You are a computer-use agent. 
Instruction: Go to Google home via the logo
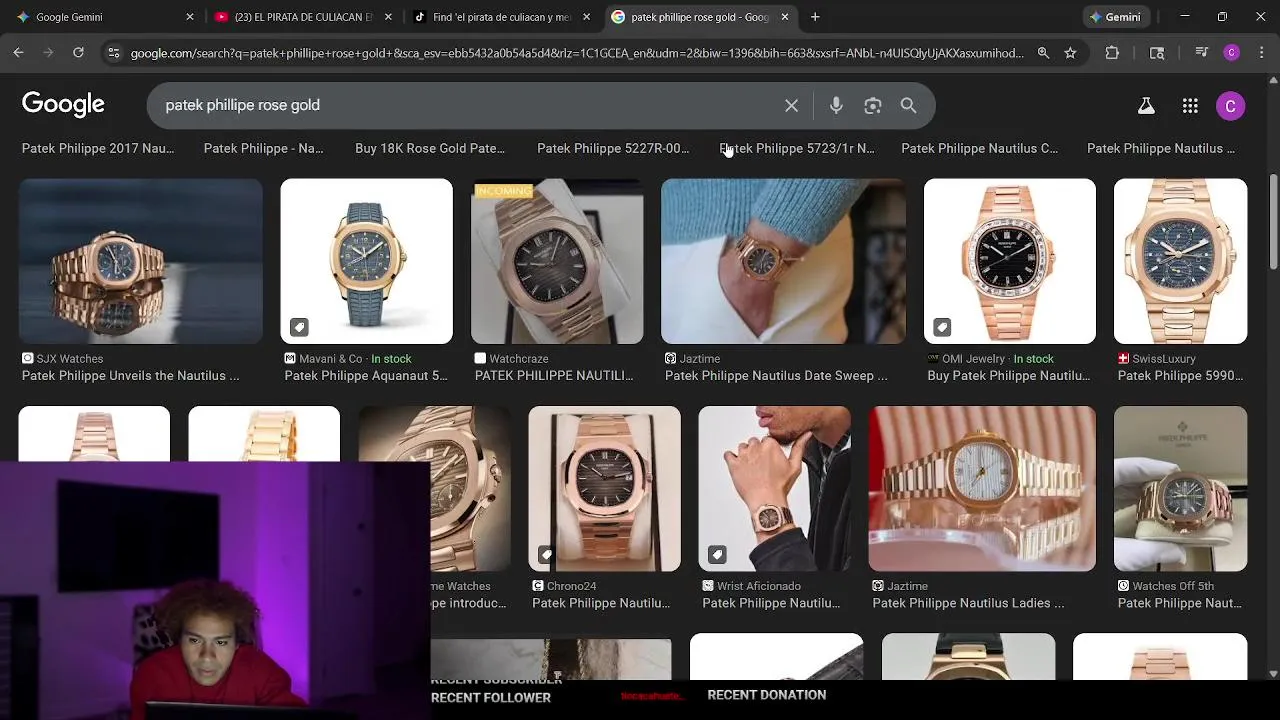click(x=63, y=104)
